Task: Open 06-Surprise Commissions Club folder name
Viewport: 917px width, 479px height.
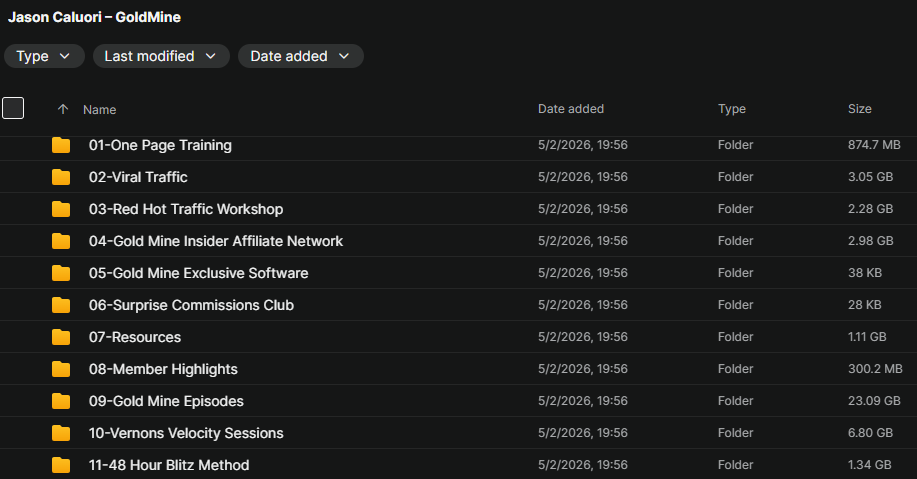Action: pos(191,305)
